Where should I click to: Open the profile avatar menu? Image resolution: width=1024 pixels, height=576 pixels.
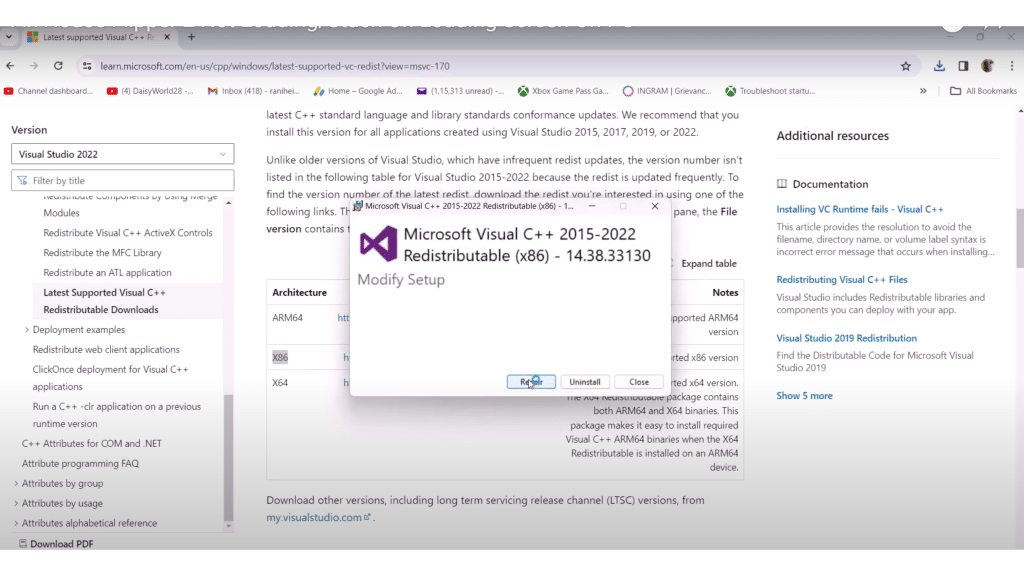point(987,66)
